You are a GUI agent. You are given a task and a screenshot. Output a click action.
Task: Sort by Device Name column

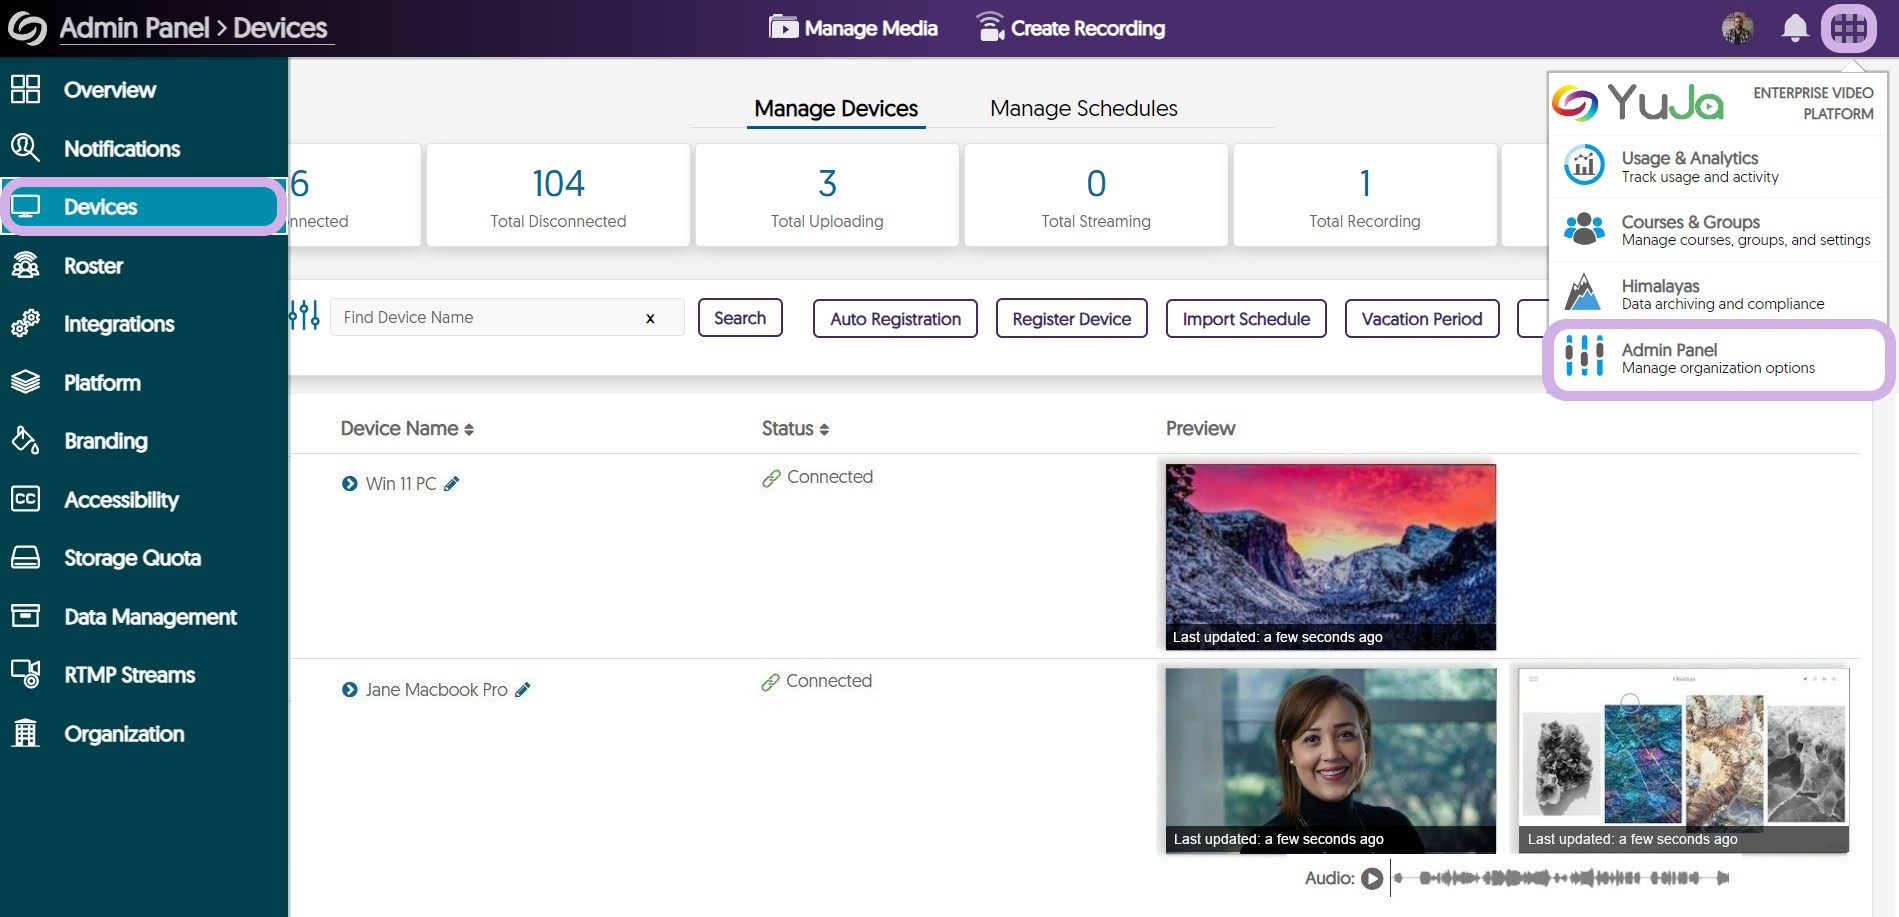[x=407, y=429]
